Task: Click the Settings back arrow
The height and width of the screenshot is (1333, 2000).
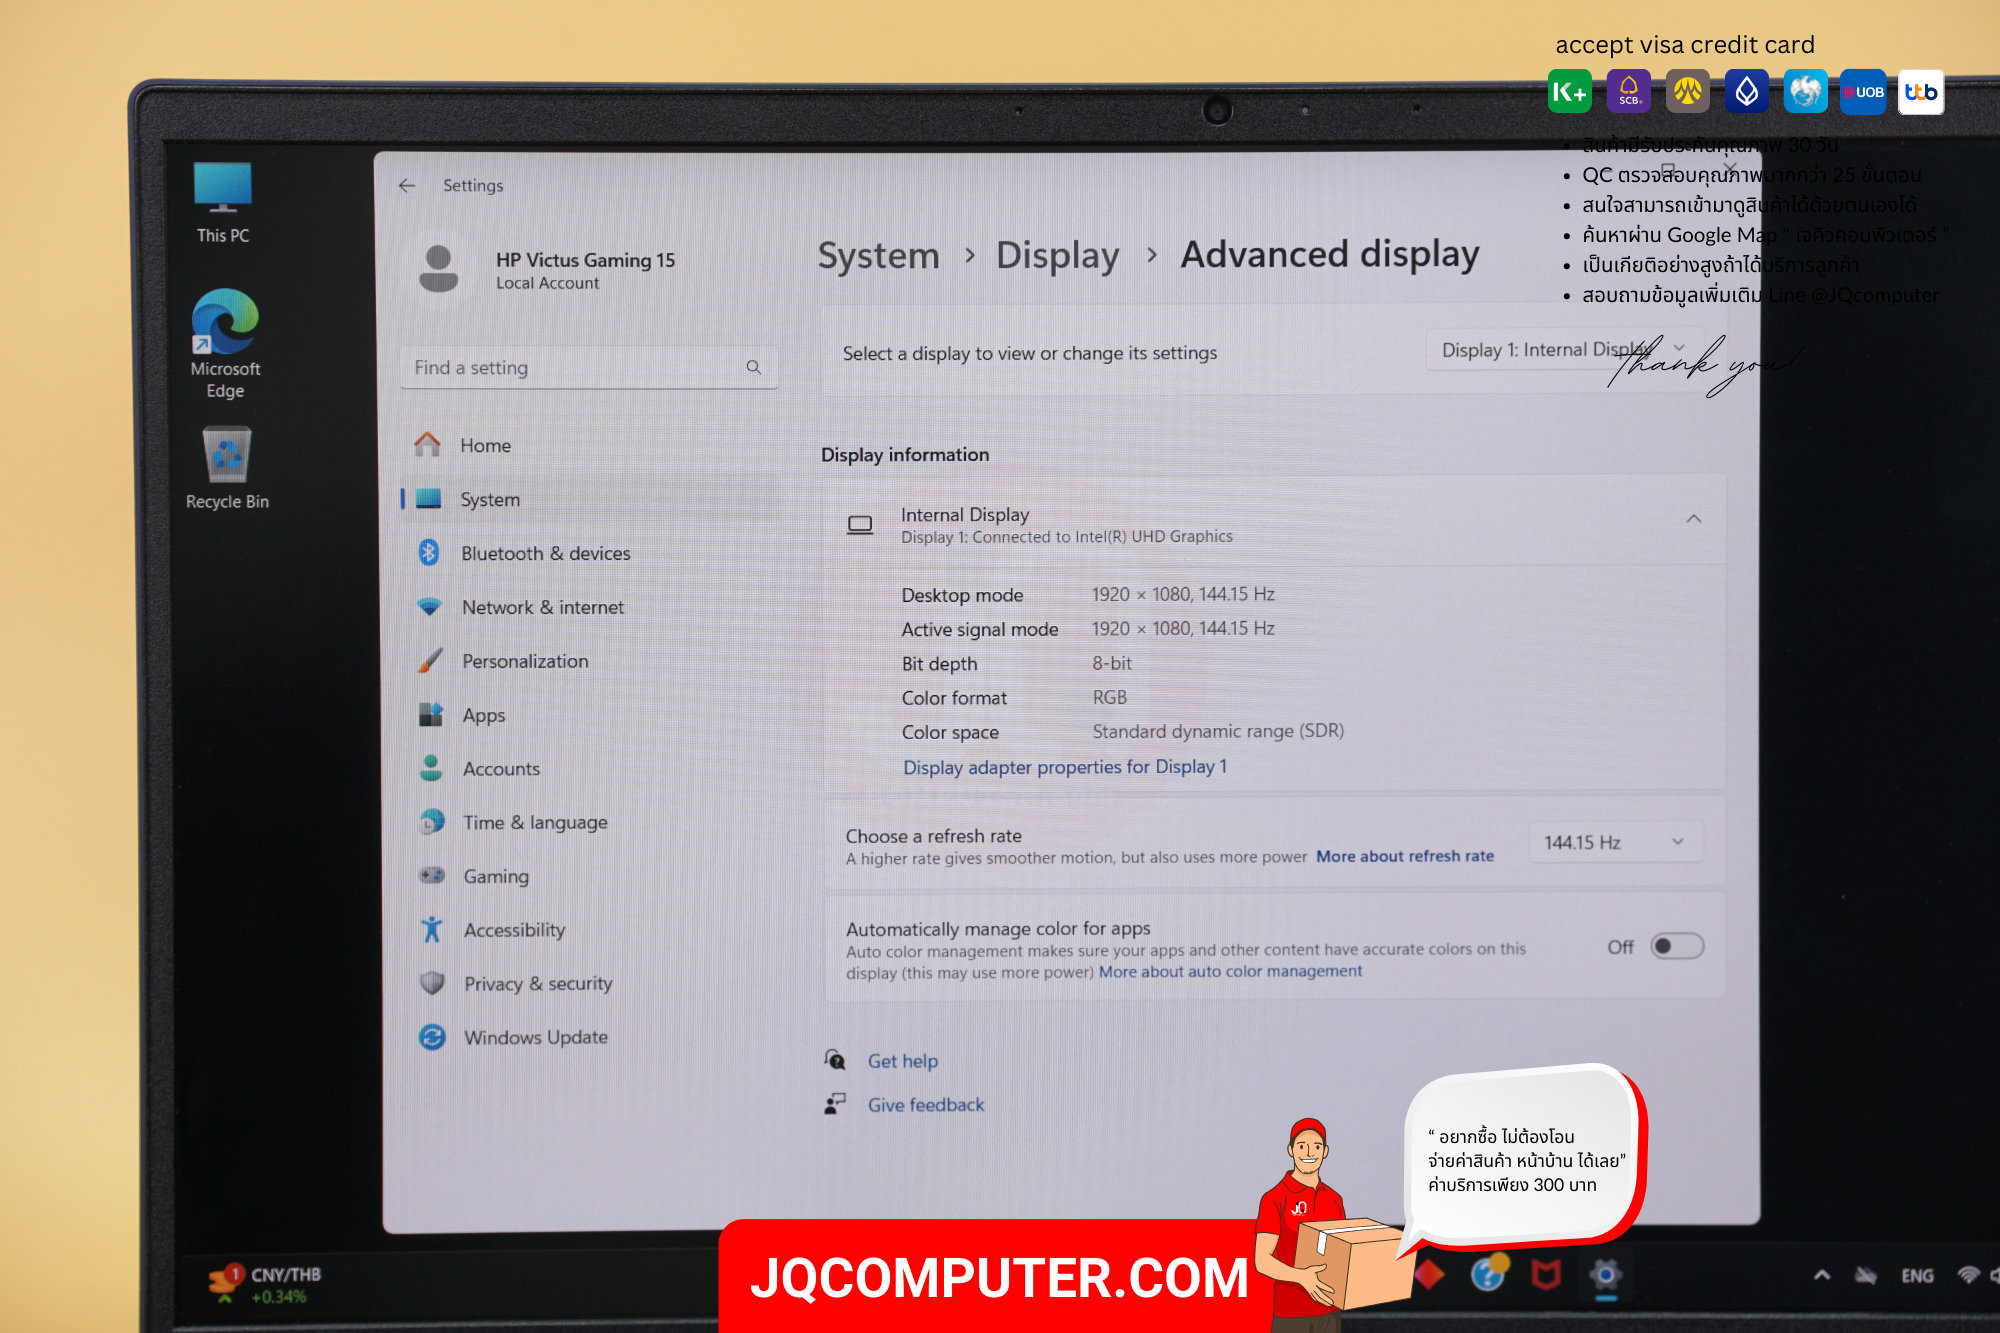Action: (407, 186)
